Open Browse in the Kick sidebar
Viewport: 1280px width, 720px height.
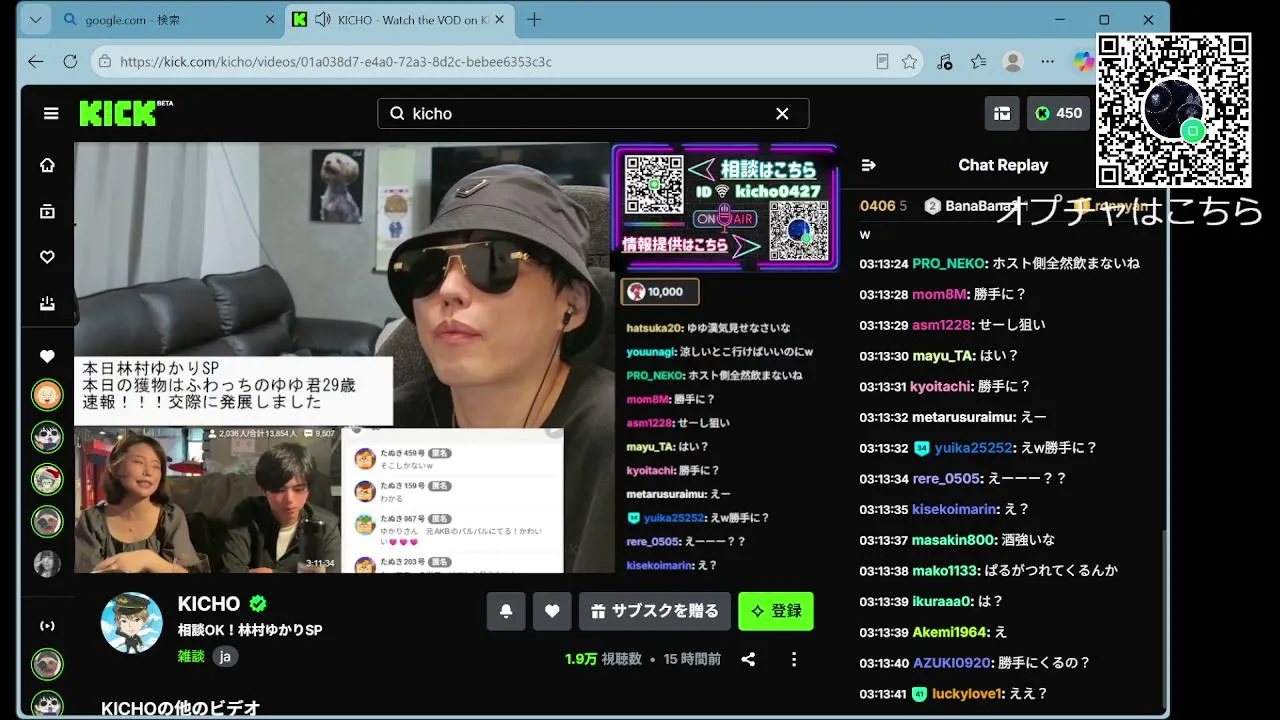coord(47,211)
